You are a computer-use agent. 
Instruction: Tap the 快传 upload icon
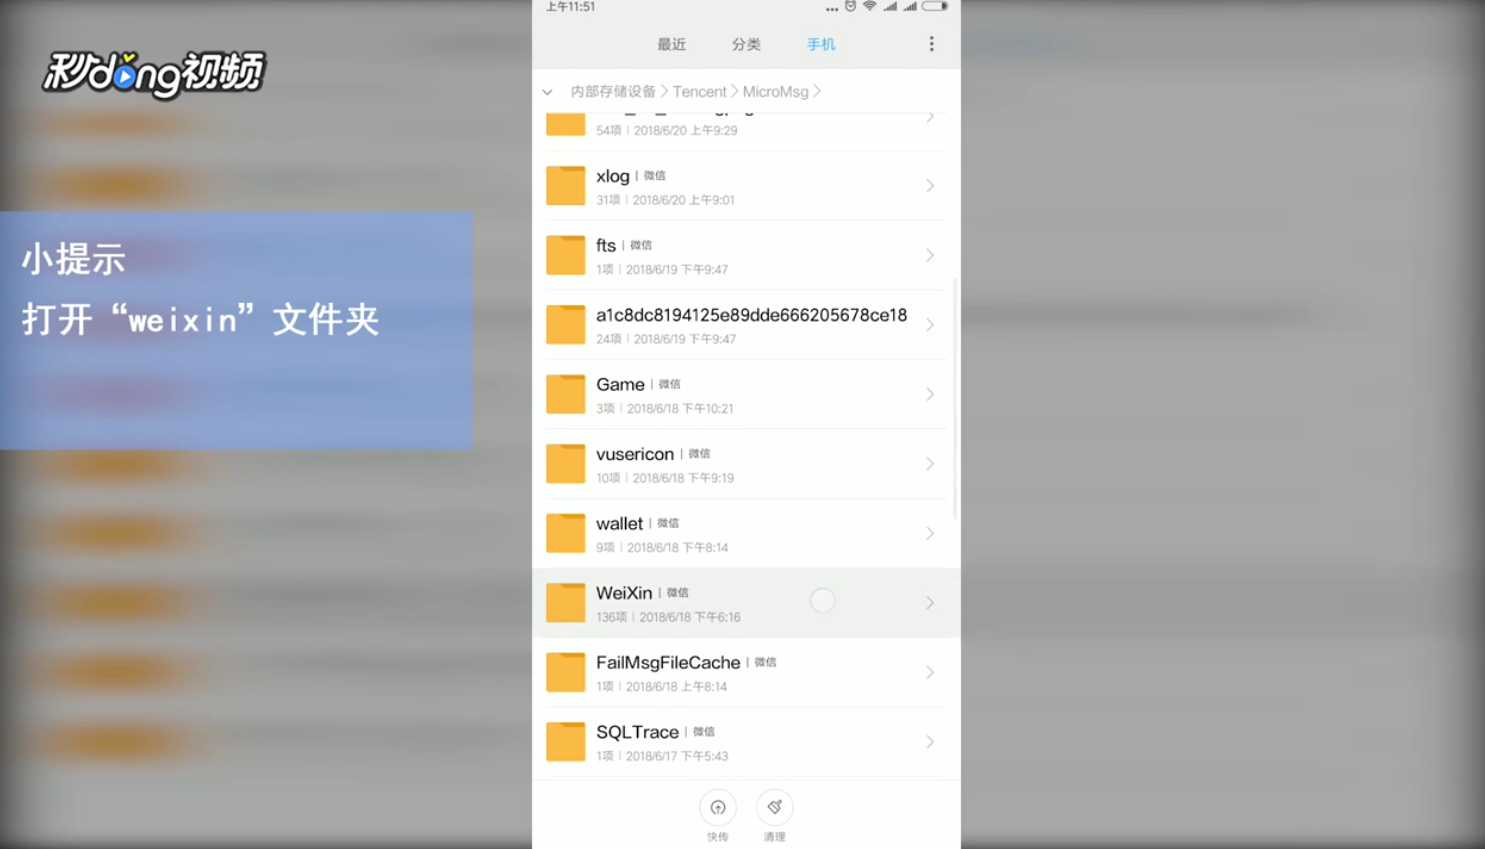click(x=718, y=807)
